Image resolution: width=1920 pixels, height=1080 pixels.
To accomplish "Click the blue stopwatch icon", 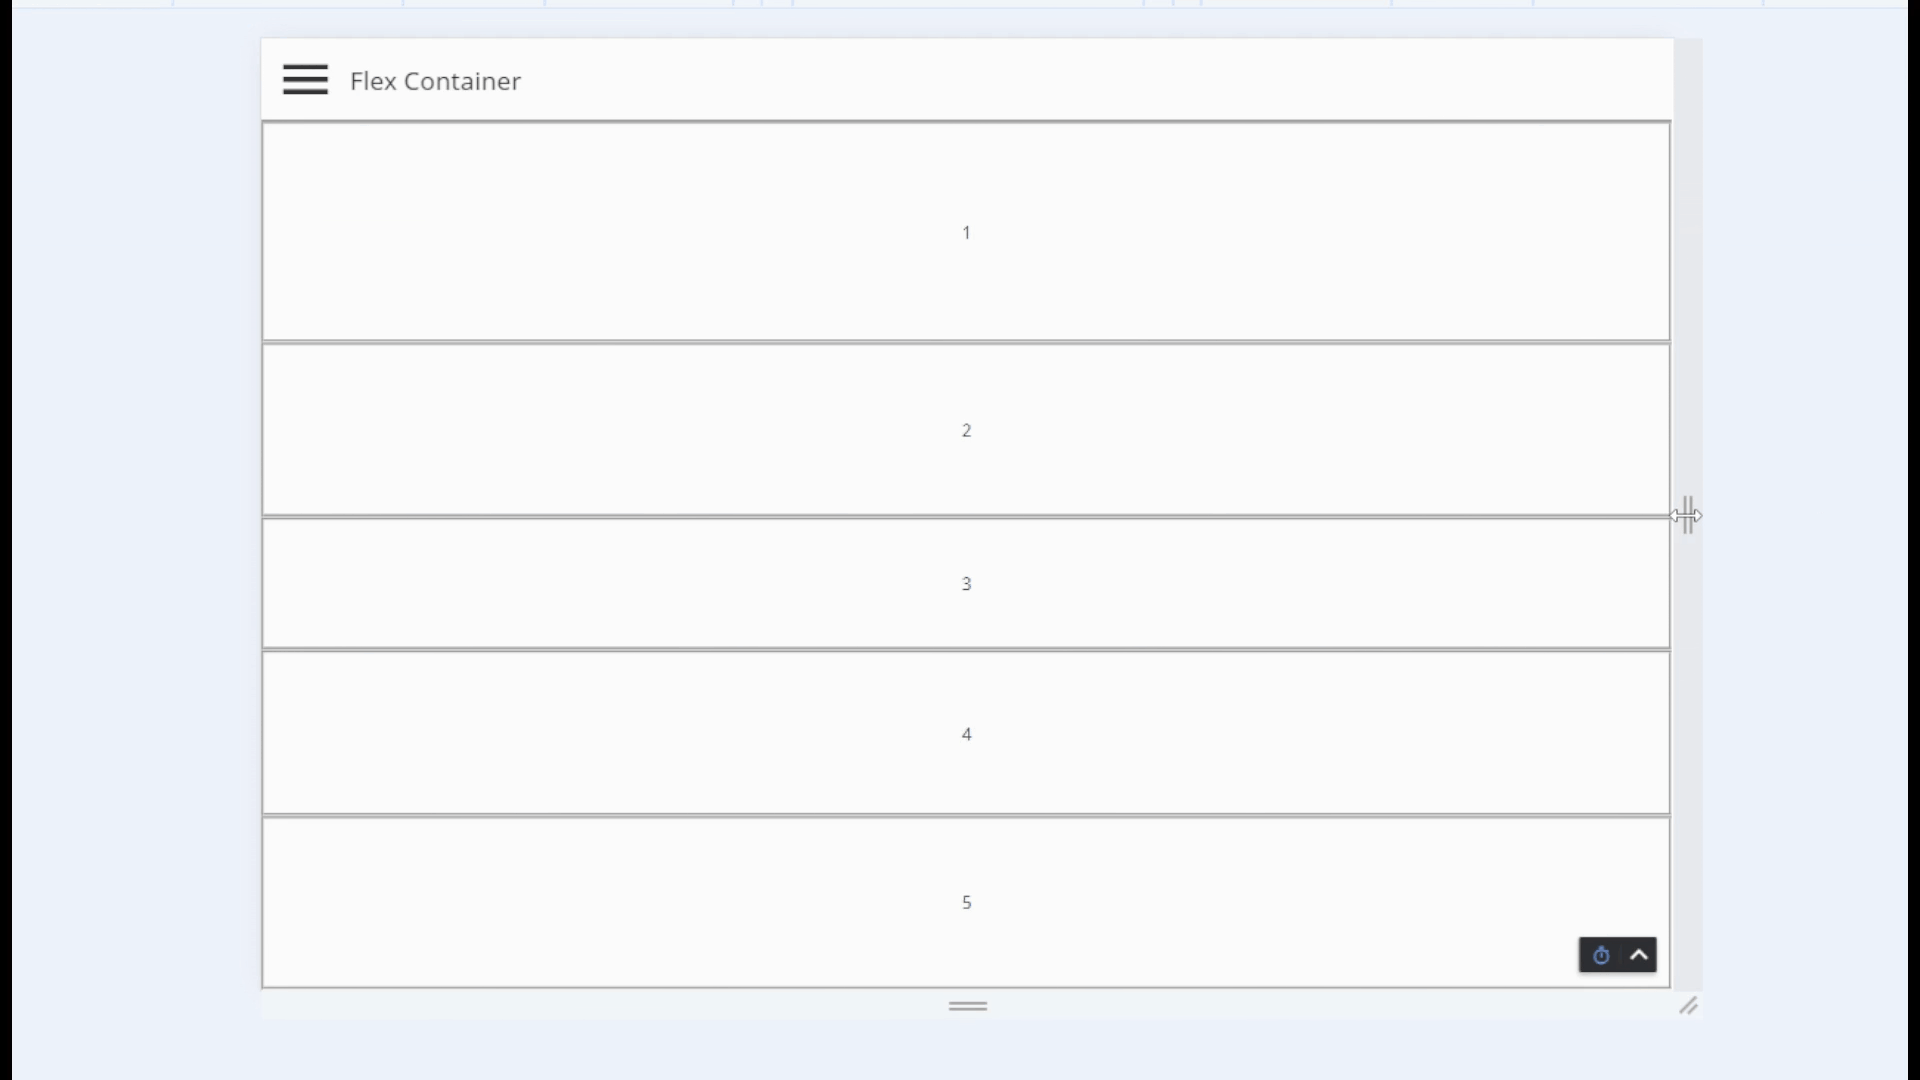I will coord(1601,956).
